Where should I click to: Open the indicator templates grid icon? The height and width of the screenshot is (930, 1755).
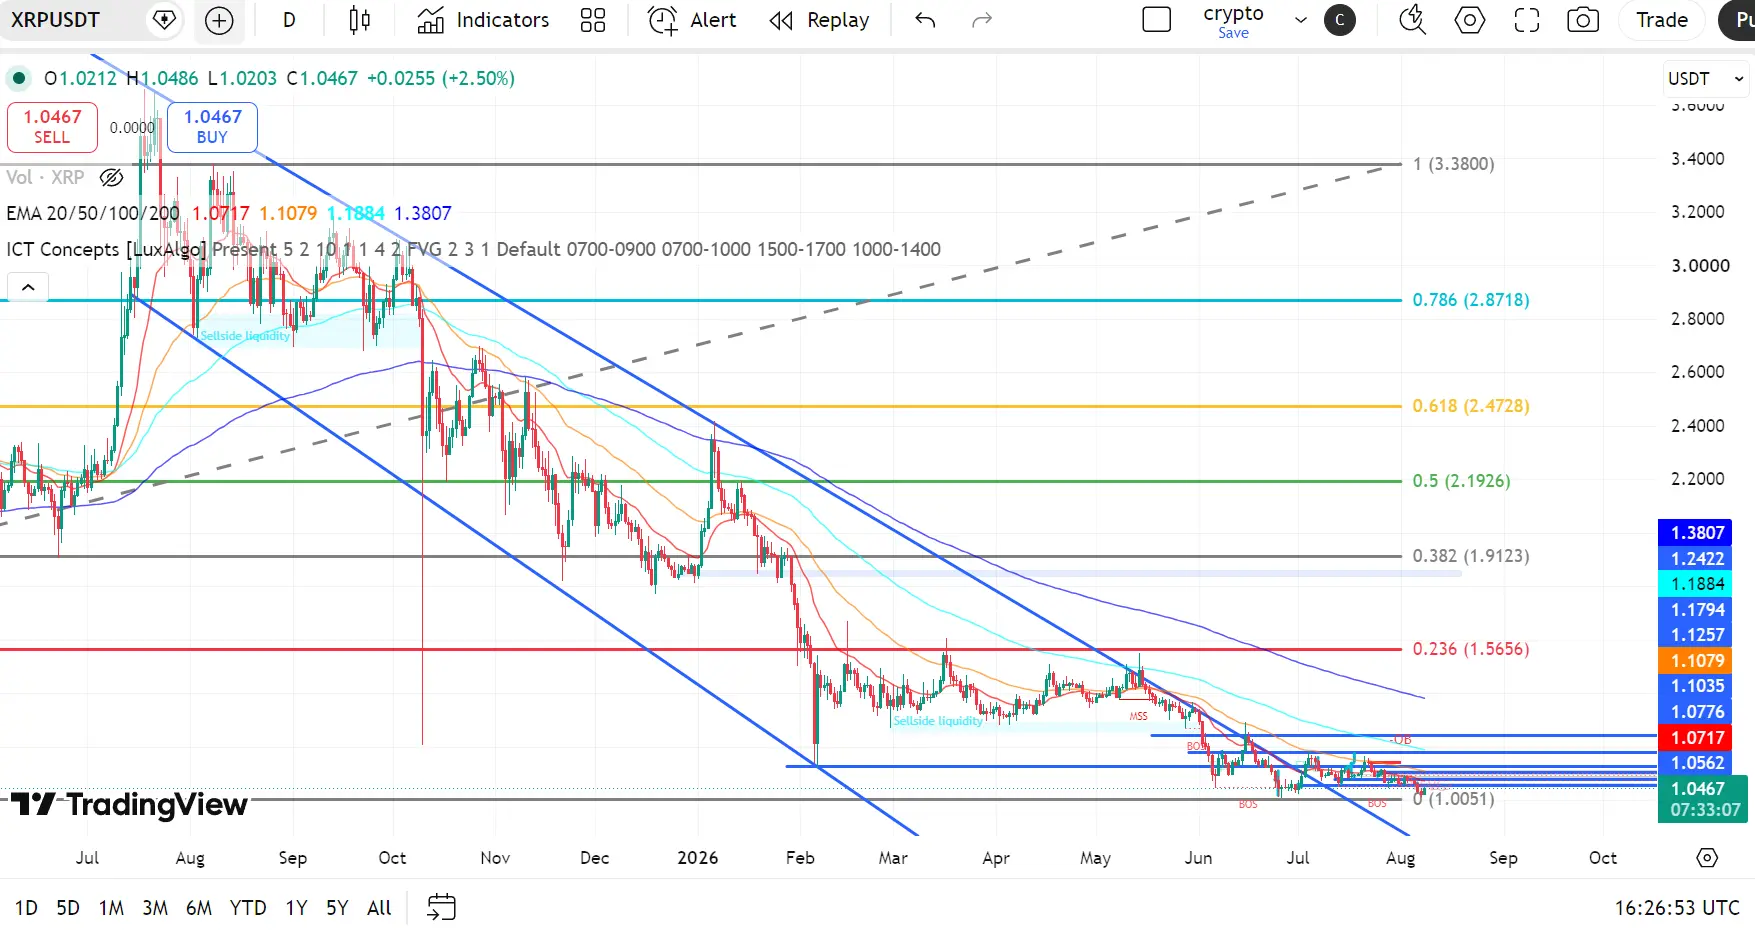pyautogui.click(x=593, y=20)
